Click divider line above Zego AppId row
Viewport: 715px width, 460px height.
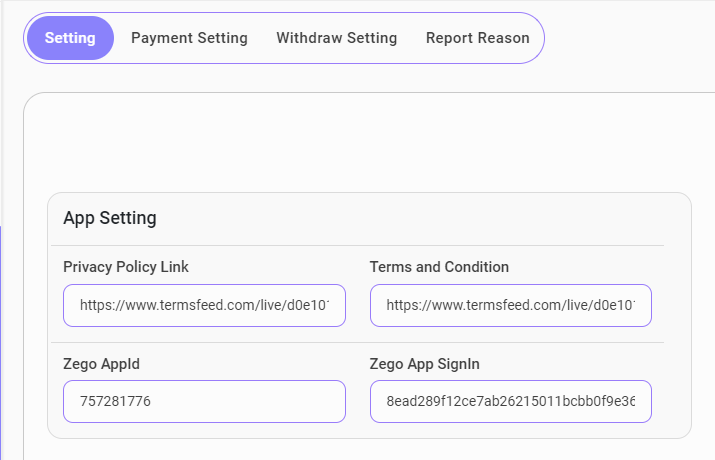click(357, 342)
